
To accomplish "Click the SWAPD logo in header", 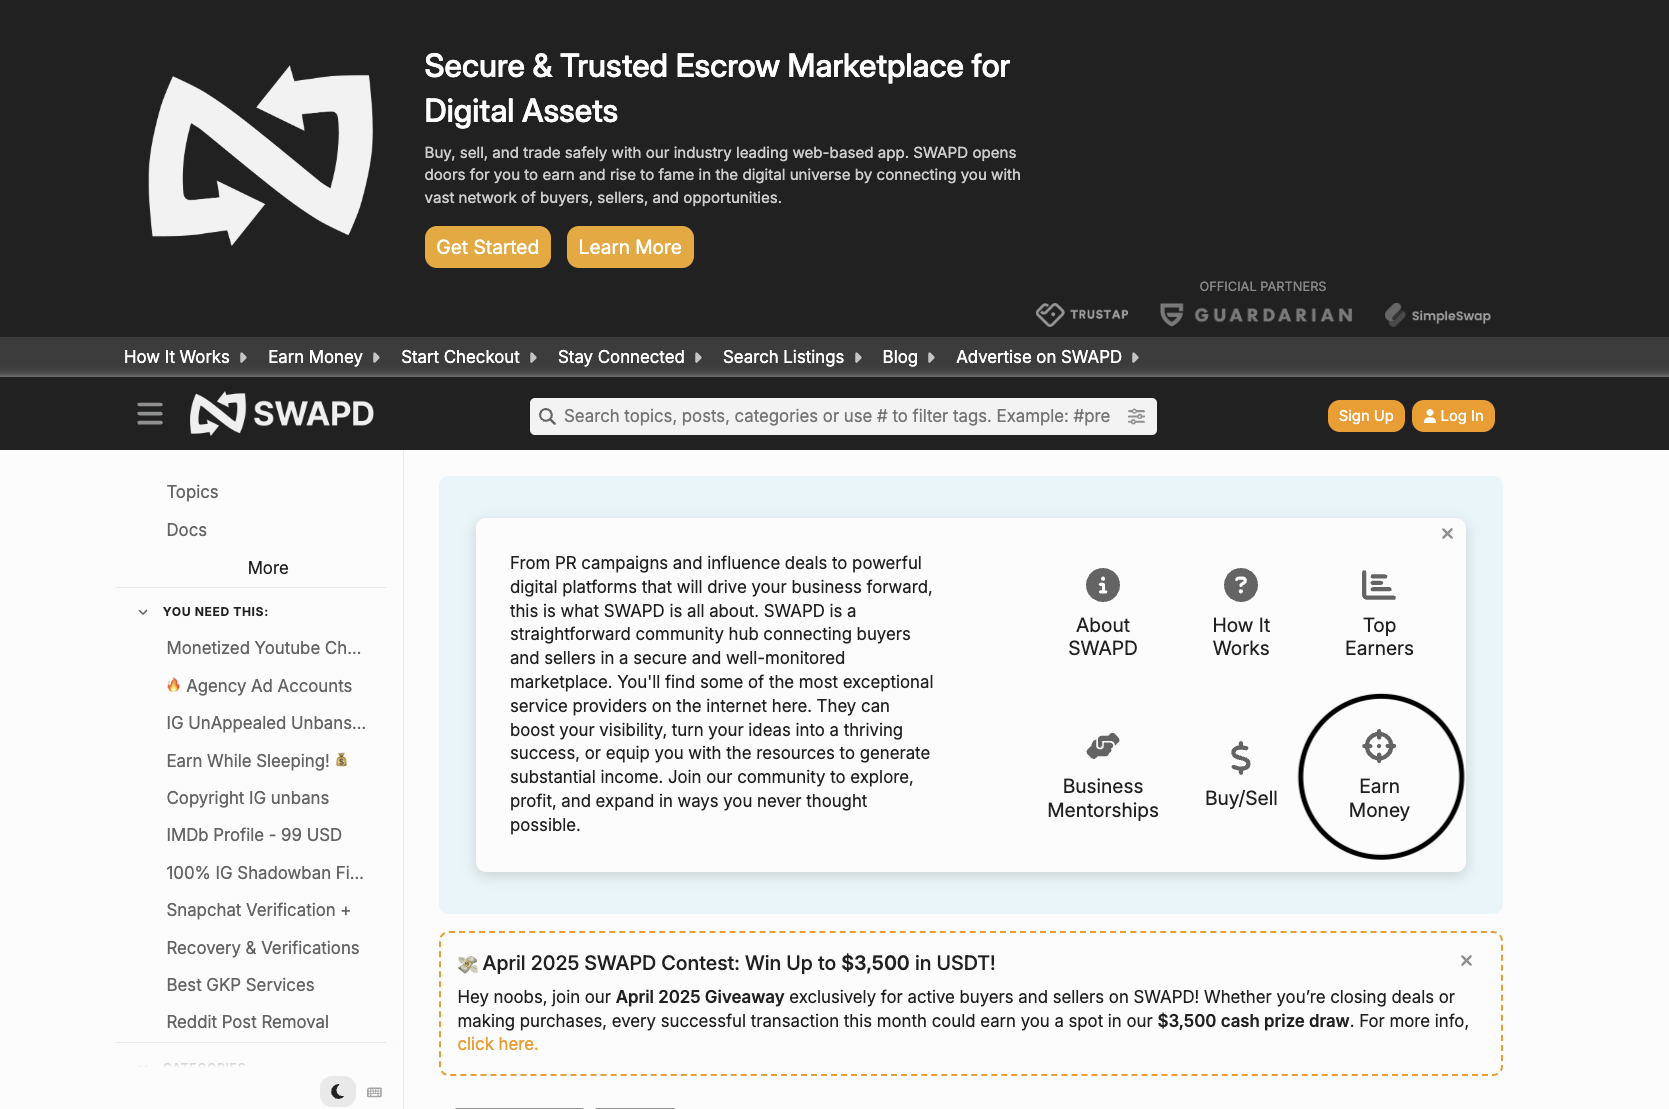I will [282, 413].
